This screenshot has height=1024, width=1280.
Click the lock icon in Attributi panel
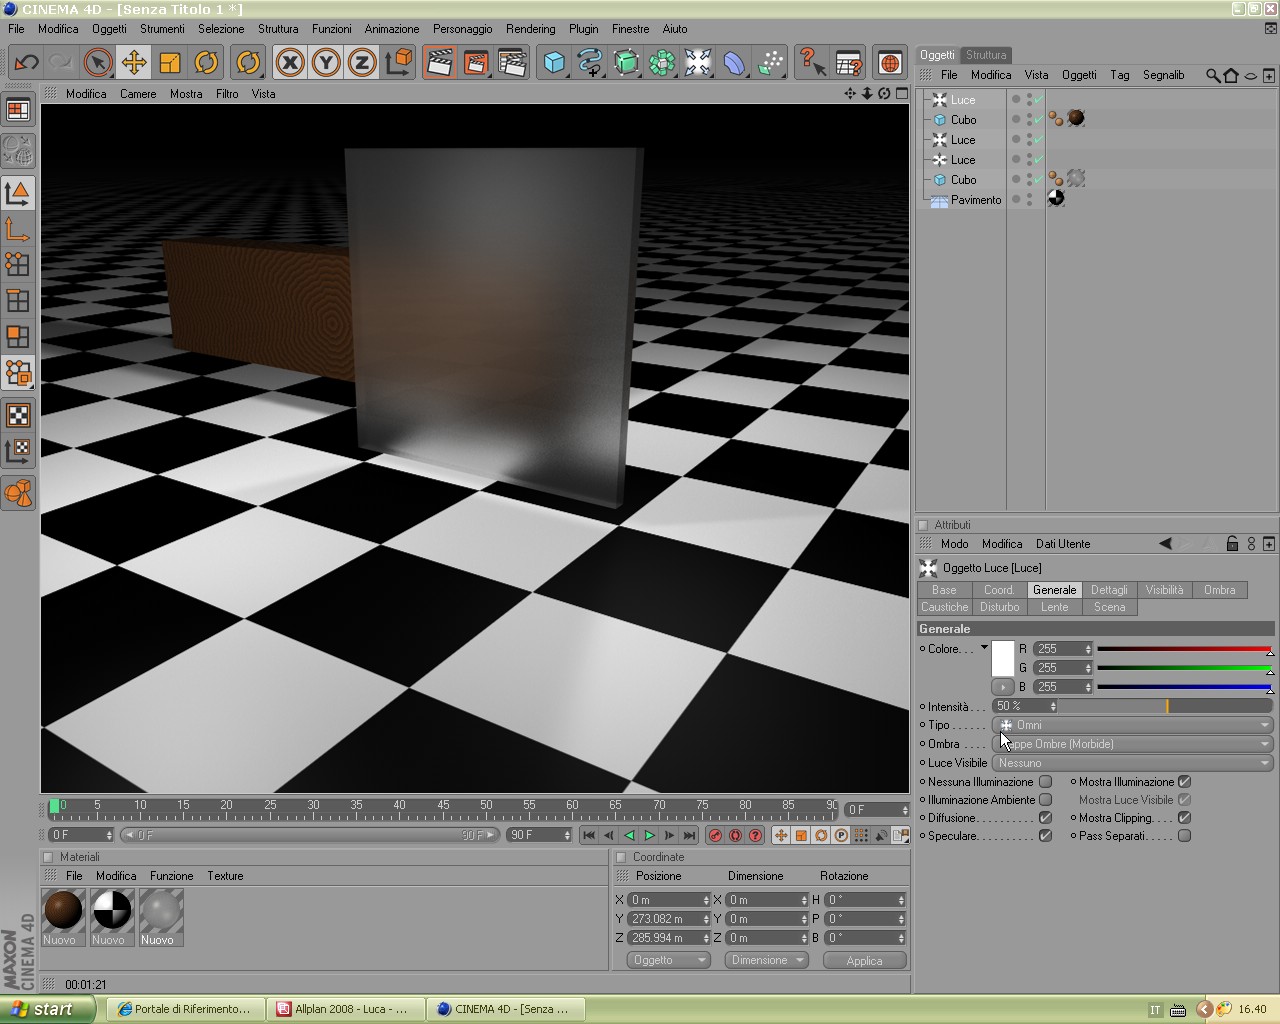[x=1232, y=544]
